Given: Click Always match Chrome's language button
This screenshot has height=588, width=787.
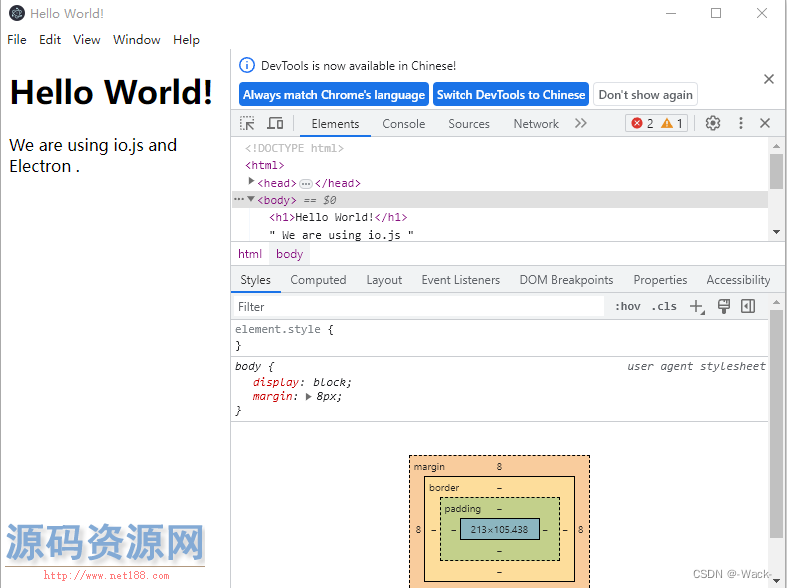Looking at the screenshot, I should (334, 94).
